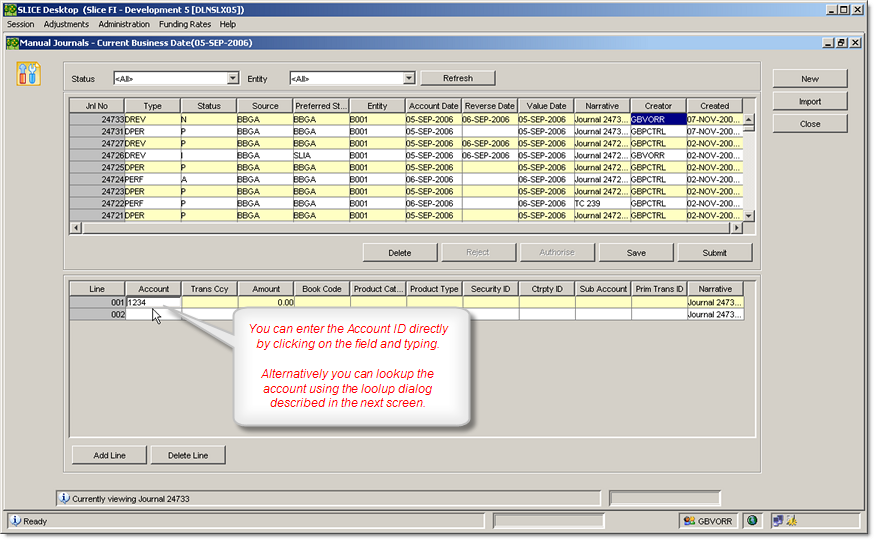Click the SLICE Desktop title bar icon
Screen dimensions: 874x540
point(9,9)
